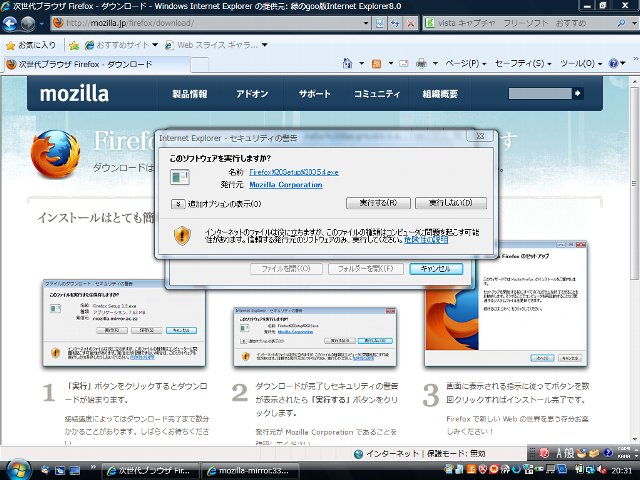Open the address bar dropdown arrow
Image resolution: width=640 pixels, height=480 pixels.
tap(366, 23)
